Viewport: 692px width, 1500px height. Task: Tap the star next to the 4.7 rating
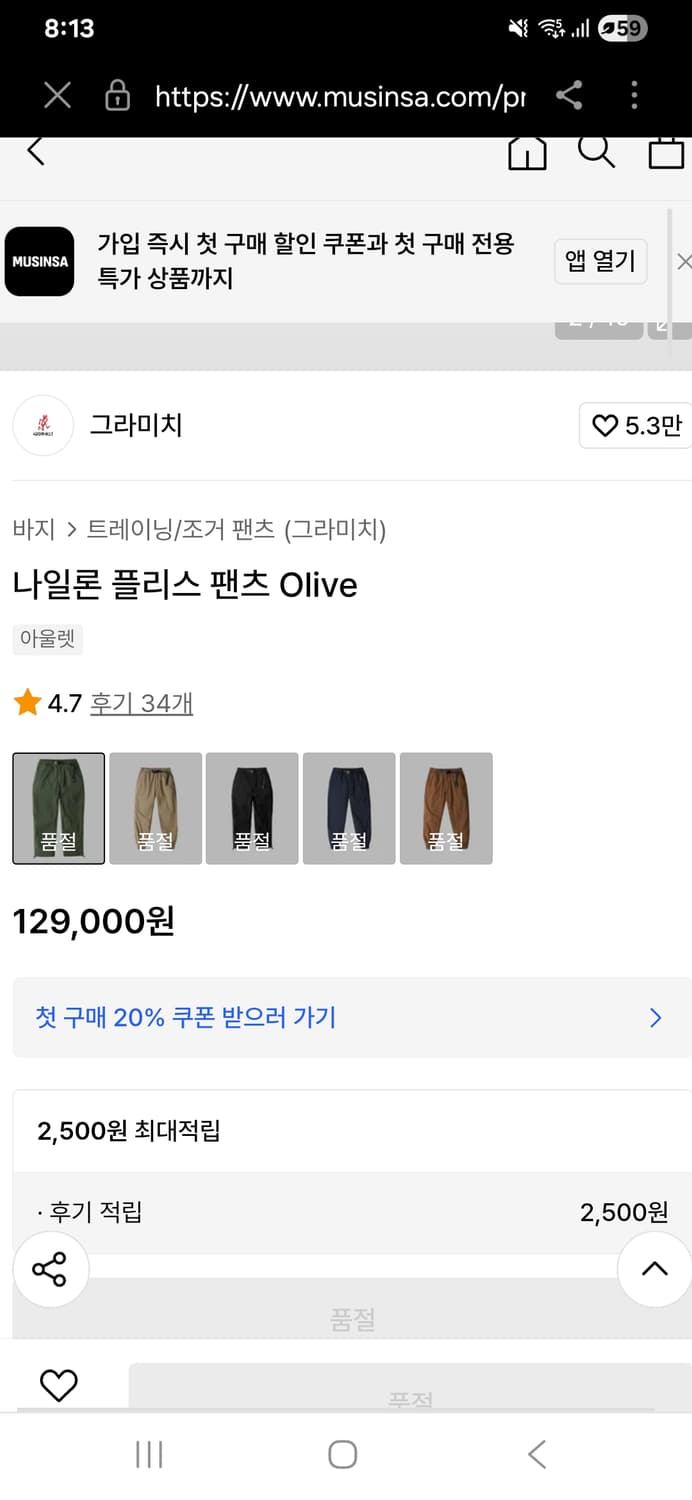coord(26,704)
